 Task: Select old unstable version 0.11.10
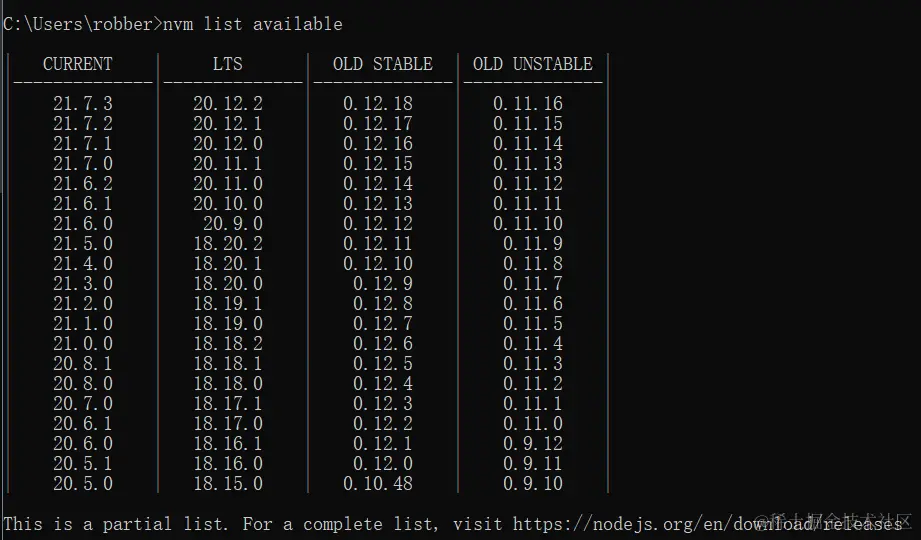528,224
